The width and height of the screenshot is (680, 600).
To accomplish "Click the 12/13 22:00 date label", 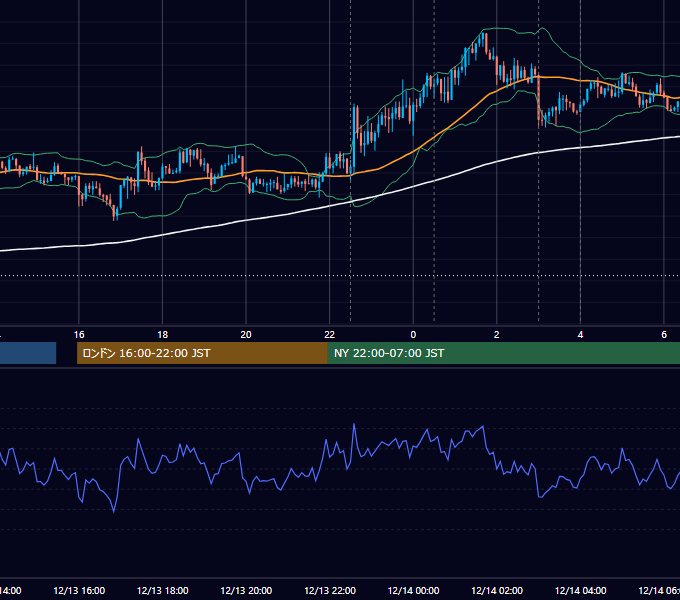I will coord(330,591).
